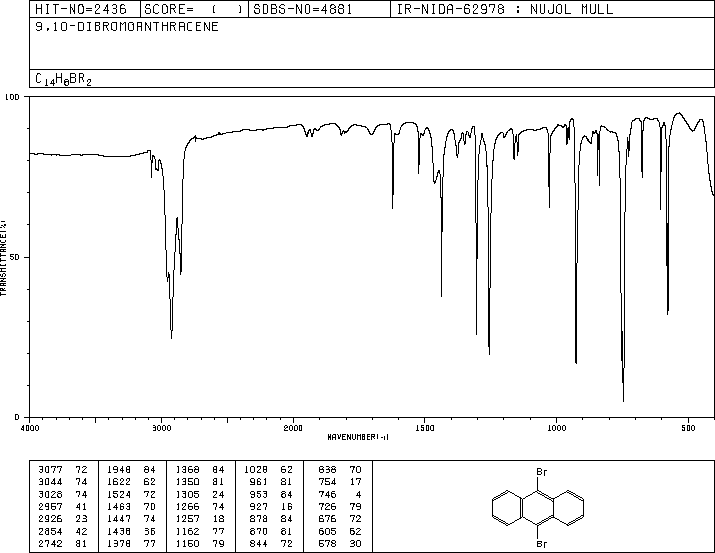The image size is (715, 553).
Task: Click the 754 wavenumber in the last column
Action: 327,482
